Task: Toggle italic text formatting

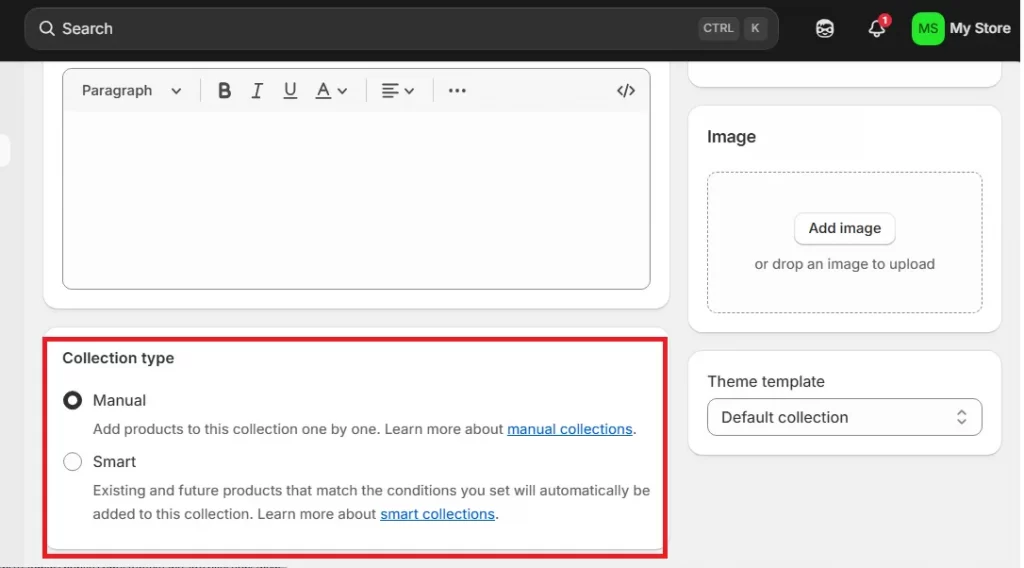Action: 257,91
